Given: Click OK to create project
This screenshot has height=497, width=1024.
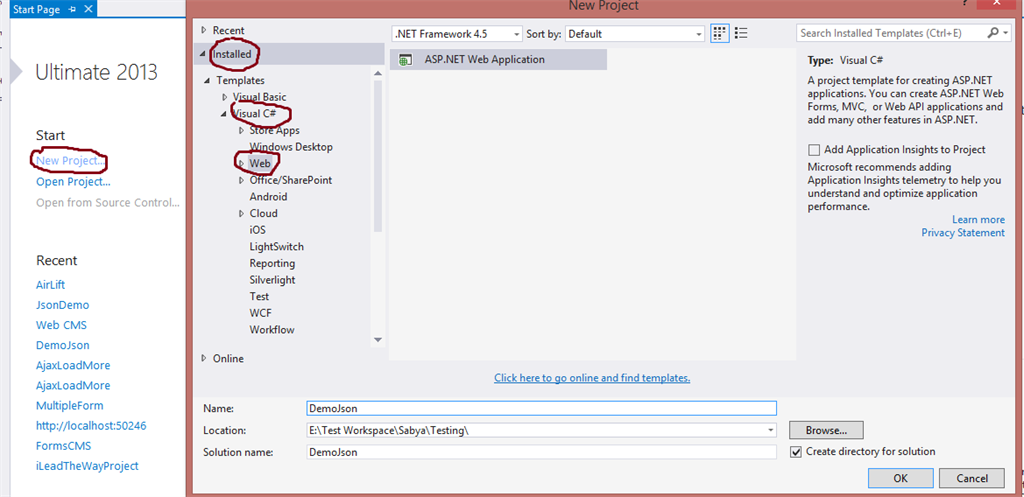Looking at the screenshot, I should tap(901, 478).
